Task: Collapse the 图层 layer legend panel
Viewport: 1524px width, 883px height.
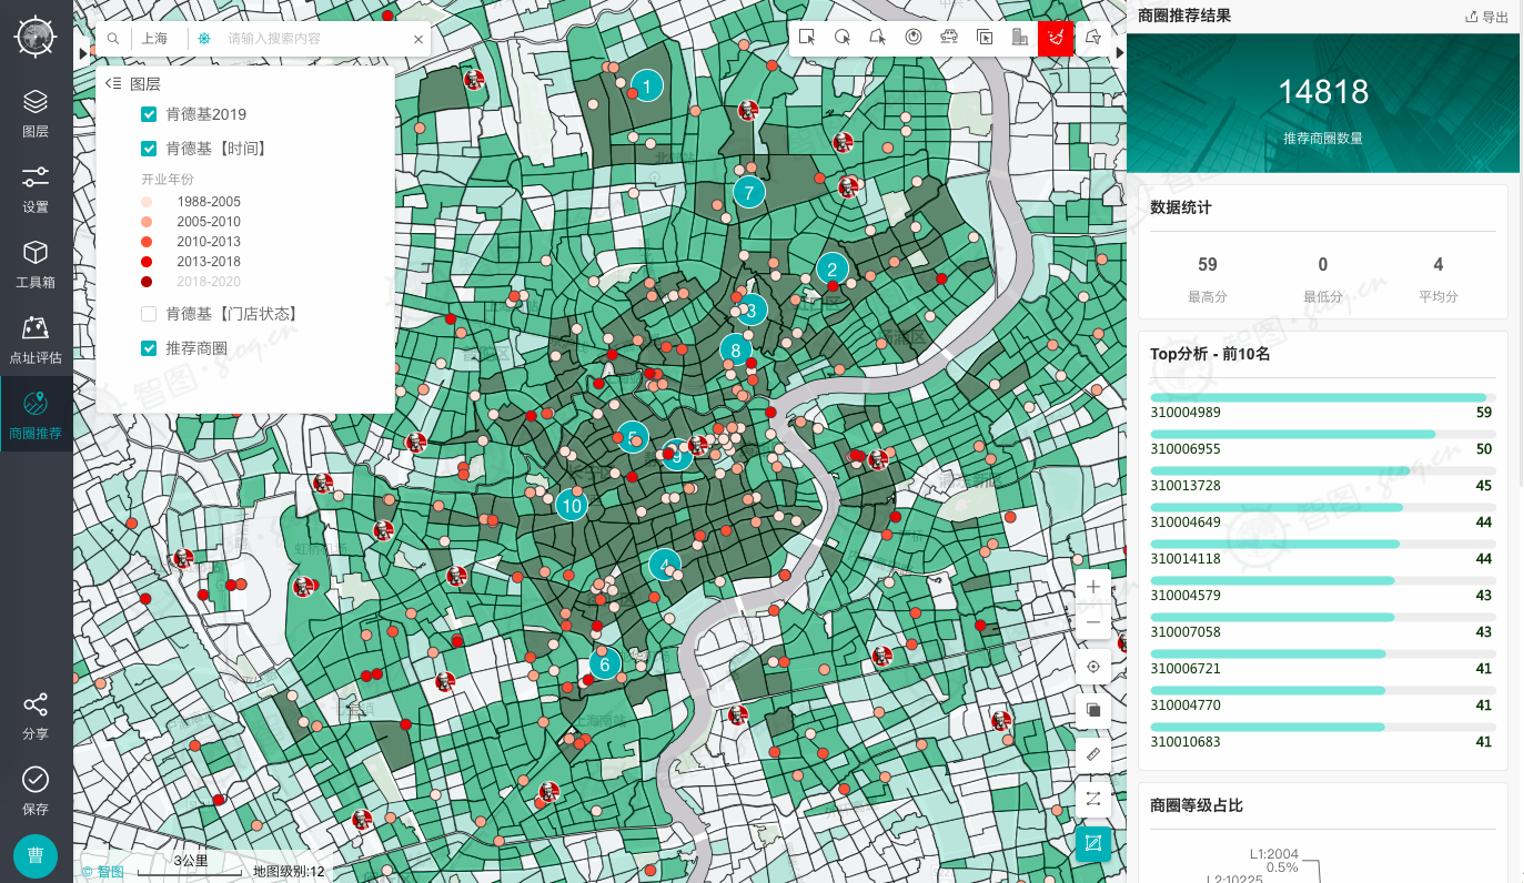Action: (x=113, y=84)
